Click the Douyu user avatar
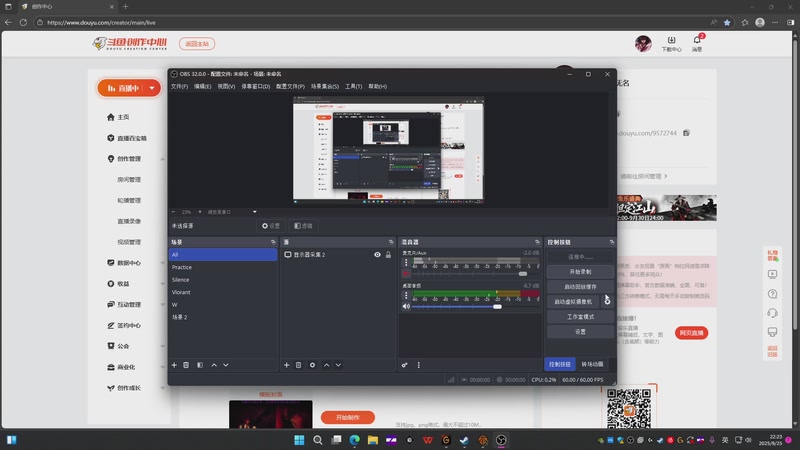This screenshot has width=800, height=450. coord(643,43)
